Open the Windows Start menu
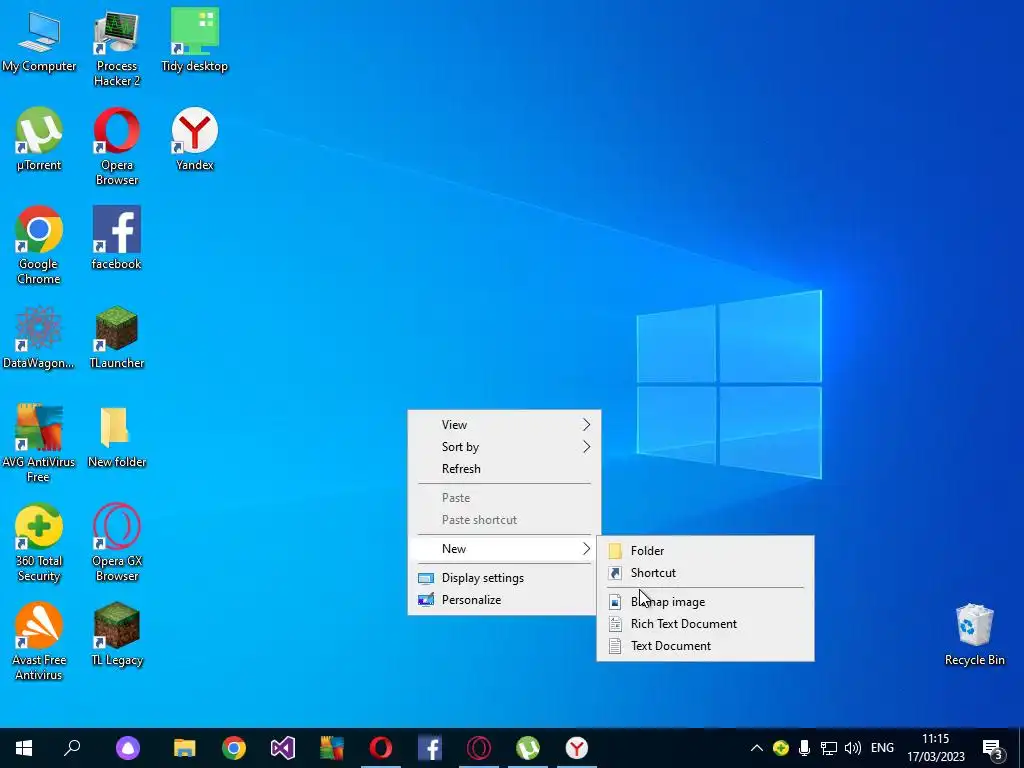 [x=24, y=748]
